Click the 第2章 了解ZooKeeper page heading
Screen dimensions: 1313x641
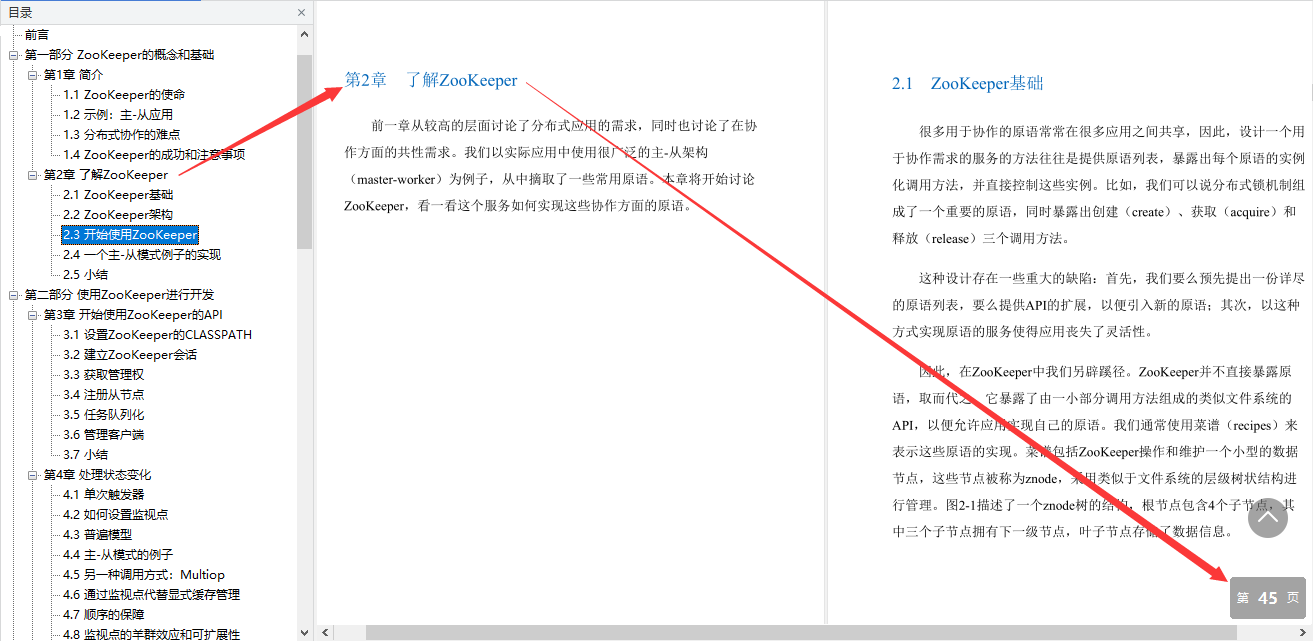click(x=431, y=80)
